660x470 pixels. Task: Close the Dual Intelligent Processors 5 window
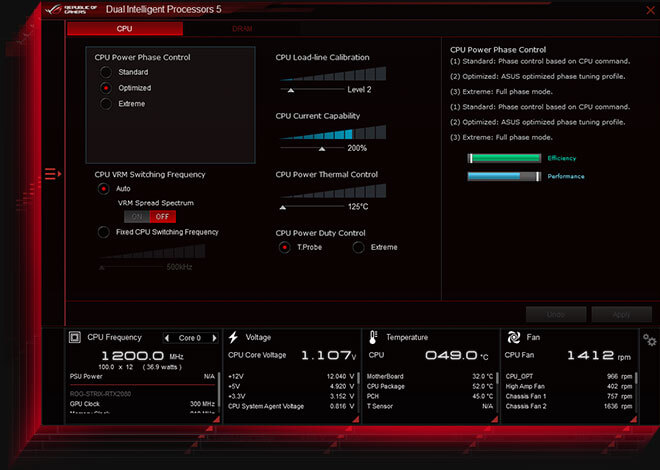click(650, 10)
